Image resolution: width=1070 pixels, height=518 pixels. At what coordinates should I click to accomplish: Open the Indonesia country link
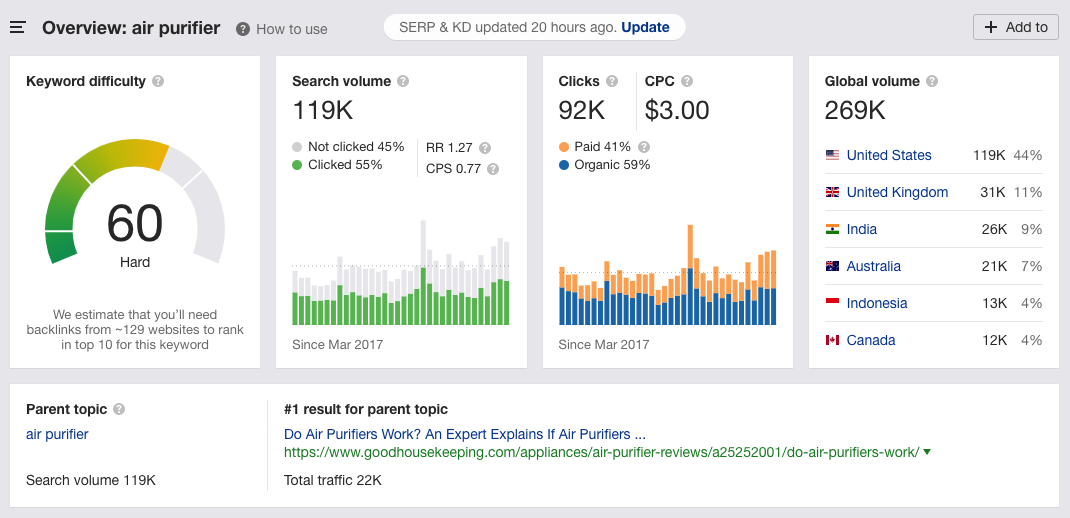tap(876, 303)
